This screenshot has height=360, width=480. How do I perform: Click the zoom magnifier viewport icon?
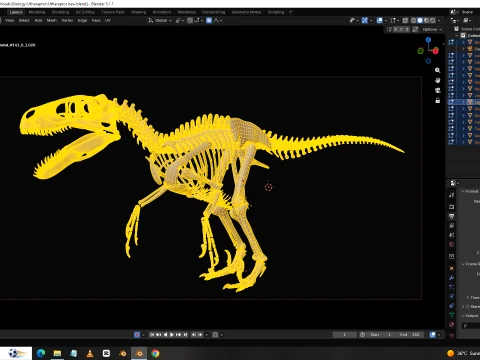[438, 70]
